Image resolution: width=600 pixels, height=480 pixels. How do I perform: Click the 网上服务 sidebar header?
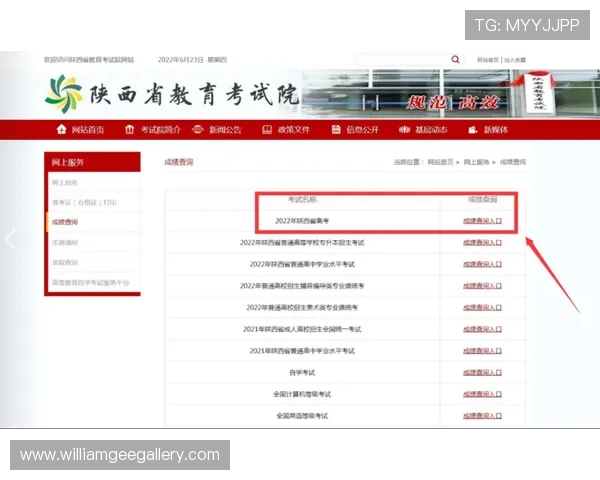92,162
